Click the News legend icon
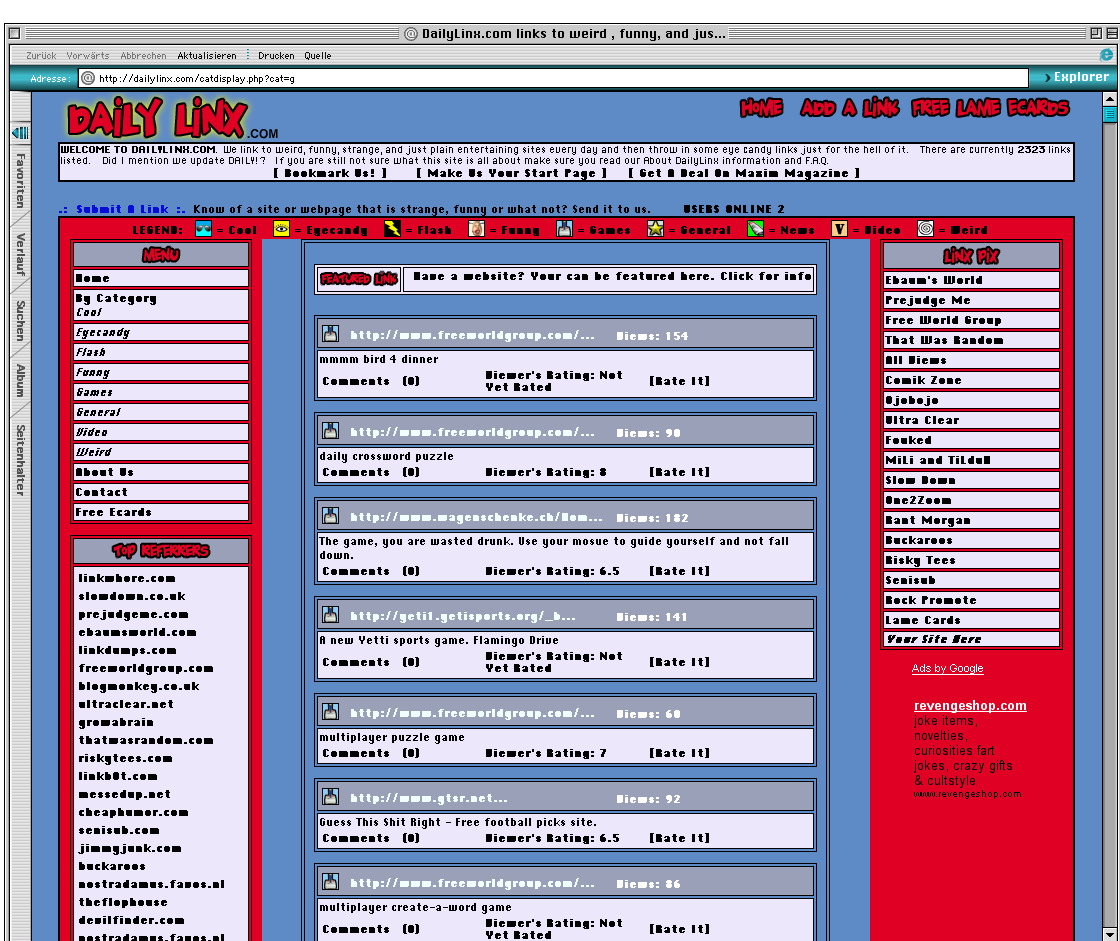The image size is (1120, 941). [x=755, y=229]
